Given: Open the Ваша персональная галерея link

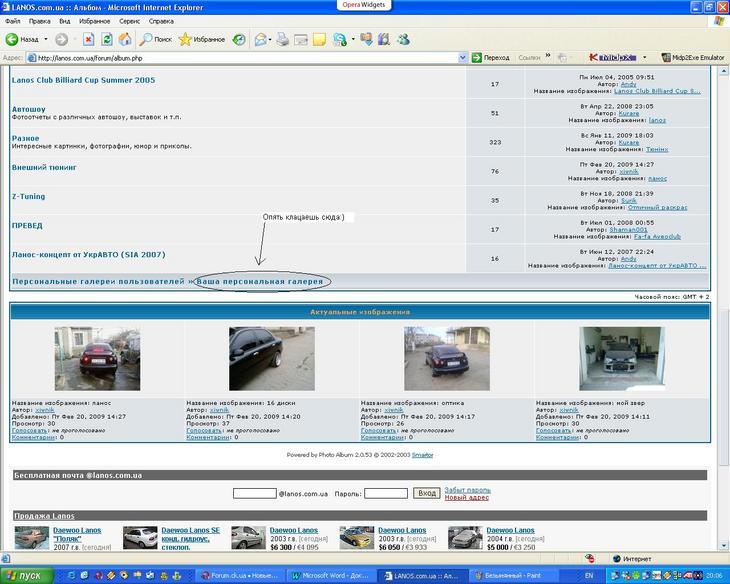Looking at the screenshot, I should [260, 282].
